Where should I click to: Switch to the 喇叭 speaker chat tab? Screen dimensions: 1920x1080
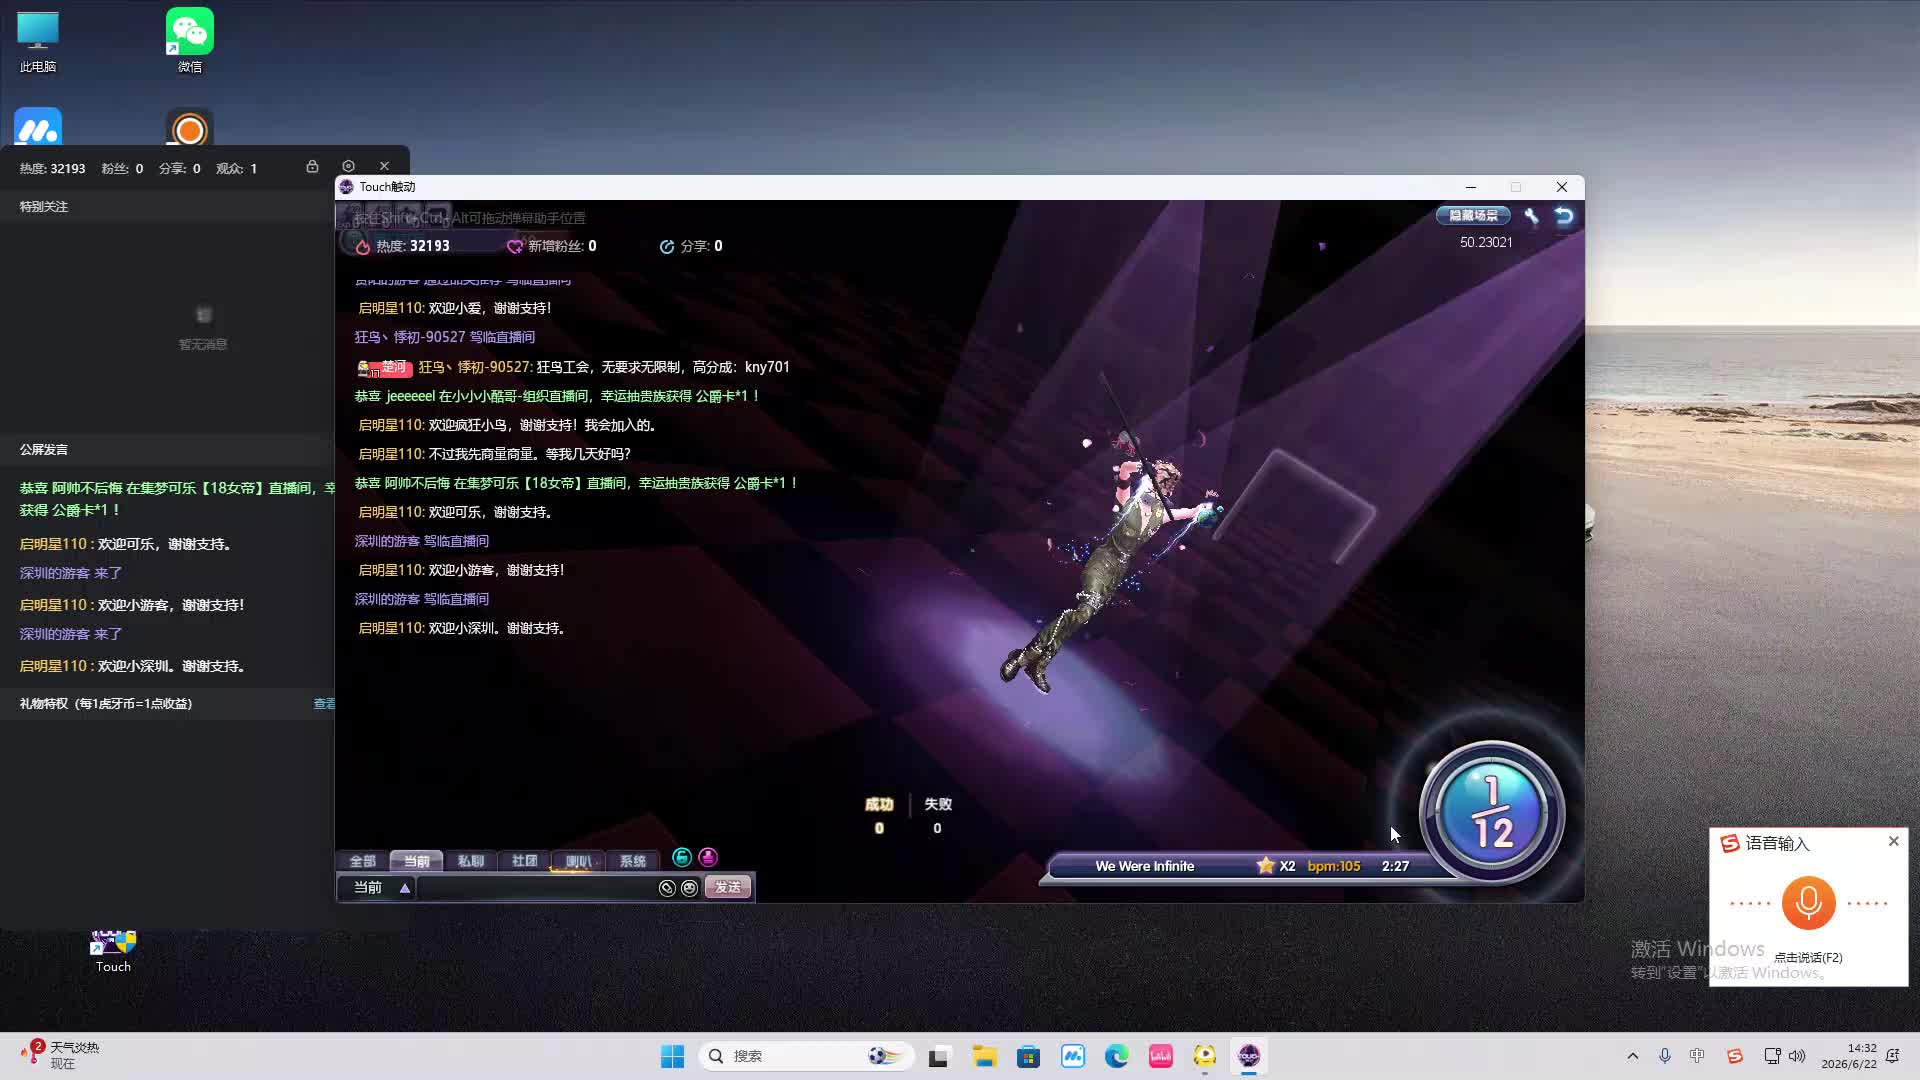[578, 861]
